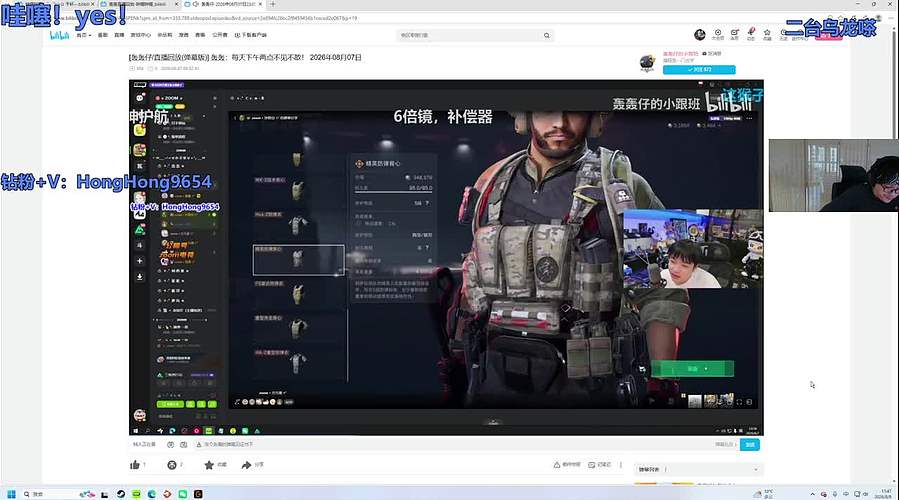Open the 游戏中心 link in bilibili navigation
The image size is (899, 500).
pos(140,36)
